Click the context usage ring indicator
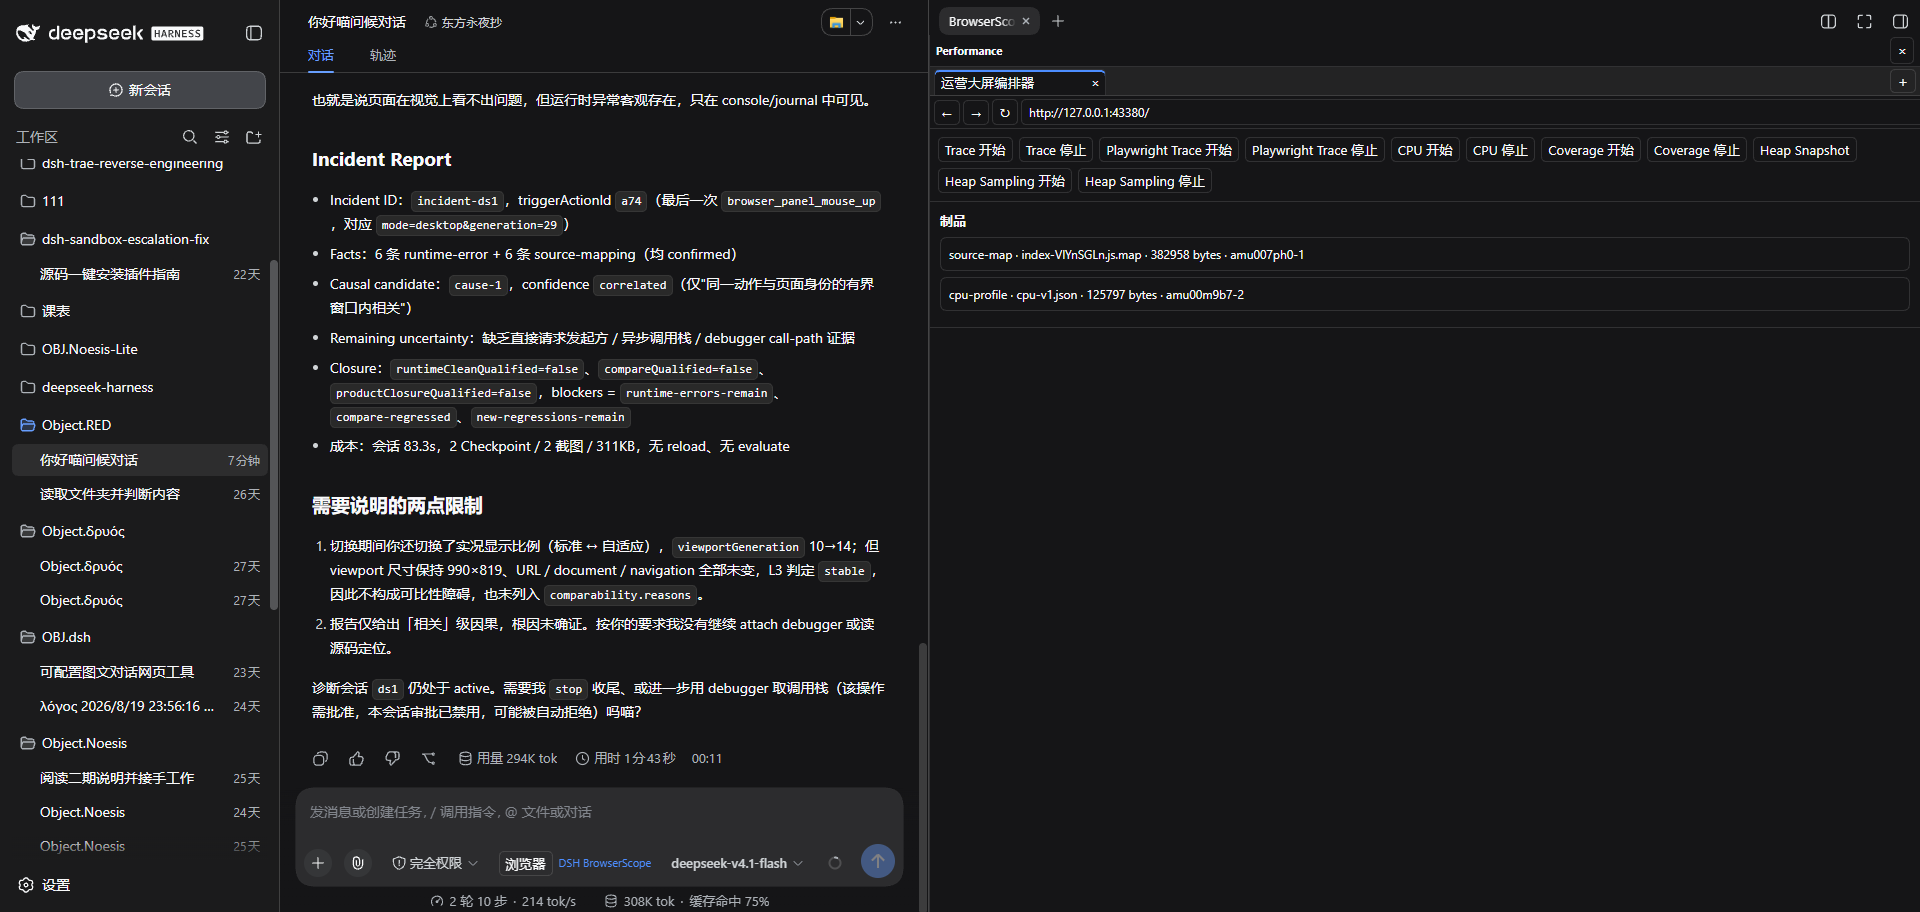The height and width of the screenshot is (912, 1920). pyautogui.click(x=835, y=863)
